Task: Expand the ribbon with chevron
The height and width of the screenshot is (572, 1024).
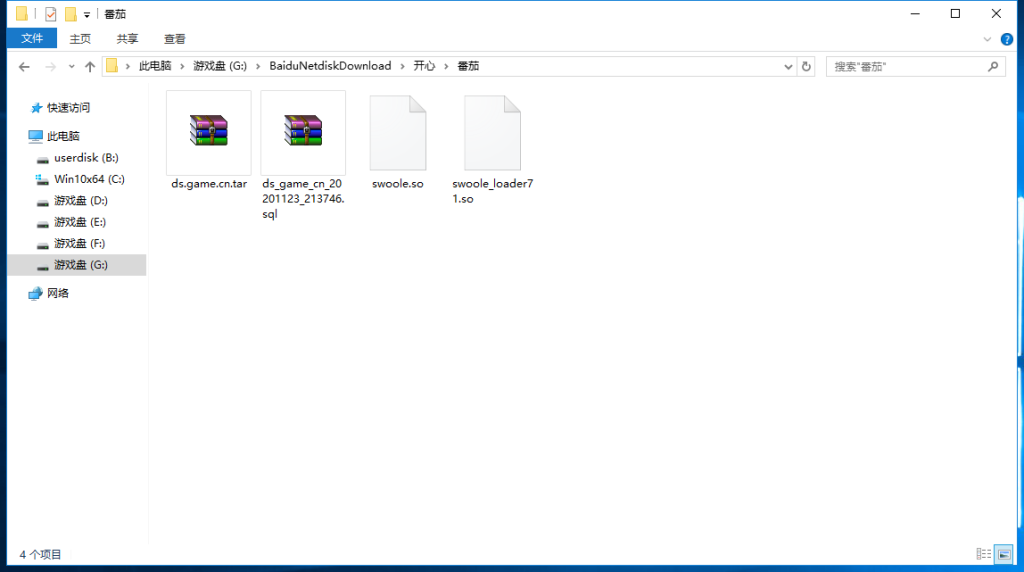Action: tap(987, 40)
